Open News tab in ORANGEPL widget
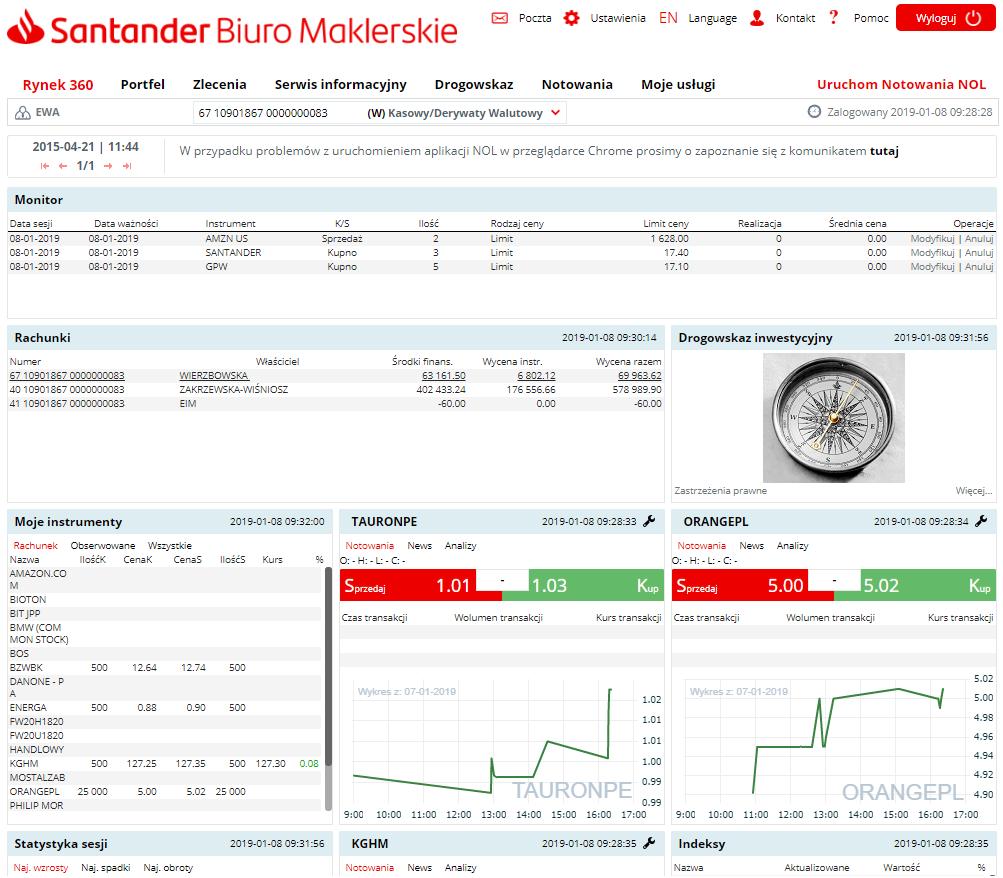This screenshot has height=878, width=1003. click(x=752, y=545)
